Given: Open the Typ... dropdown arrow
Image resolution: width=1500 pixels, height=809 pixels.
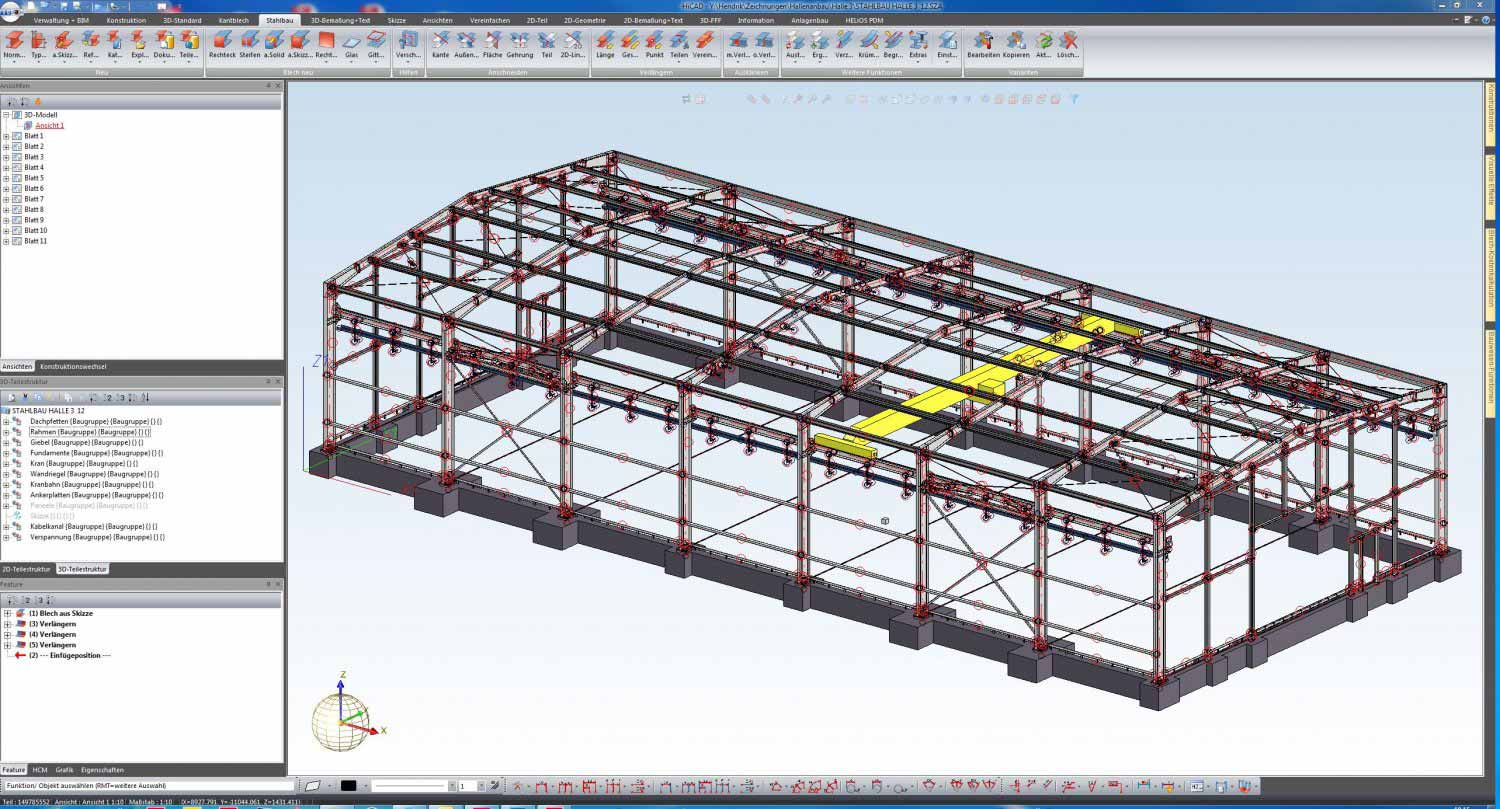Looking at the screenshot, I should pyautogui.click(x=39, y=62).
